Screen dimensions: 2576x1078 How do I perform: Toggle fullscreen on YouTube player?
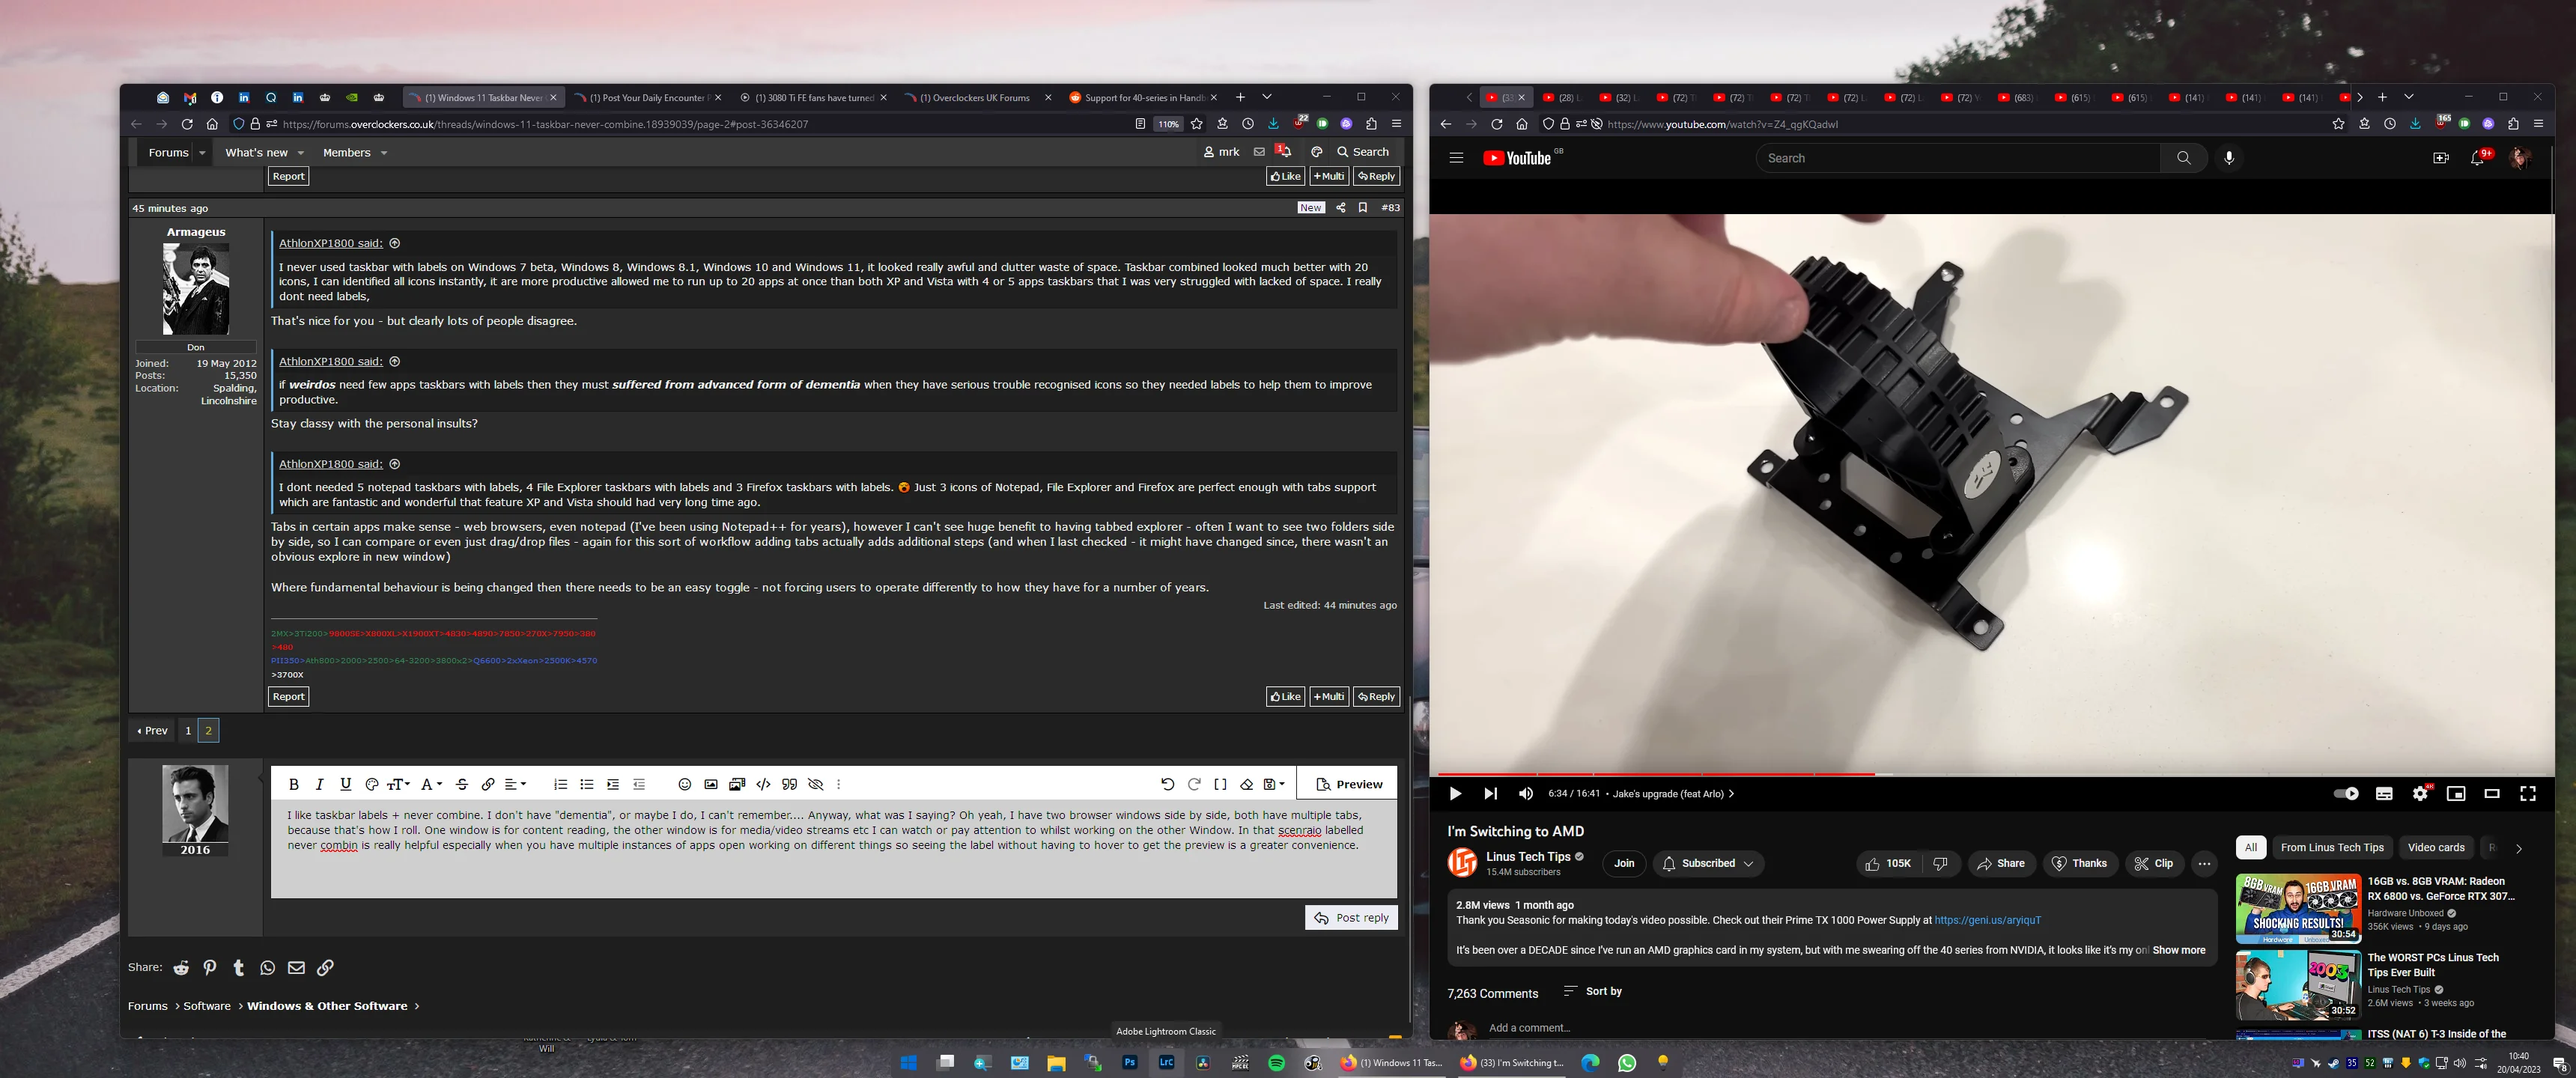coord(2528,794)
